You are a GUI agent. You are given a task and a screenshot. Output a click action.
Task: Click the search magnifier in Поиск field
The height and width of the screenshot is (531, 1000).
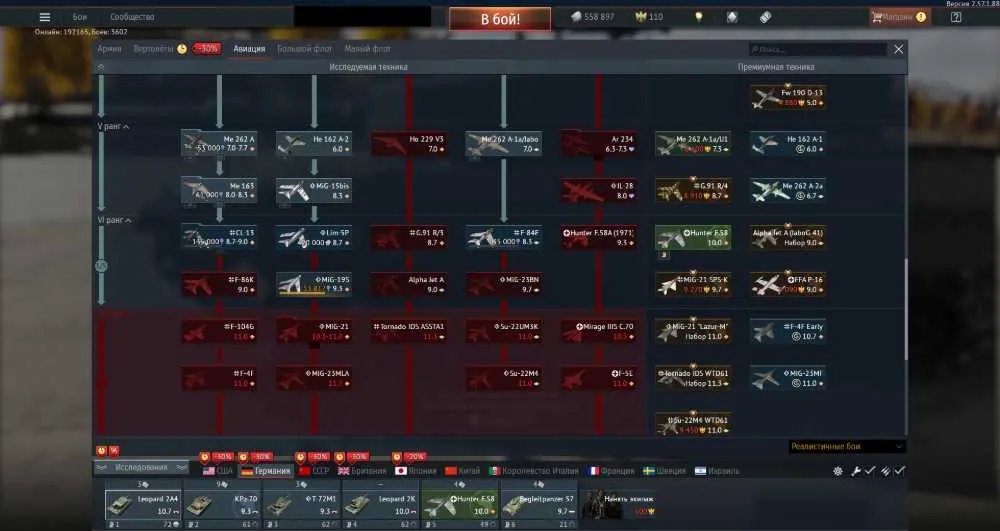coord(755,50)
